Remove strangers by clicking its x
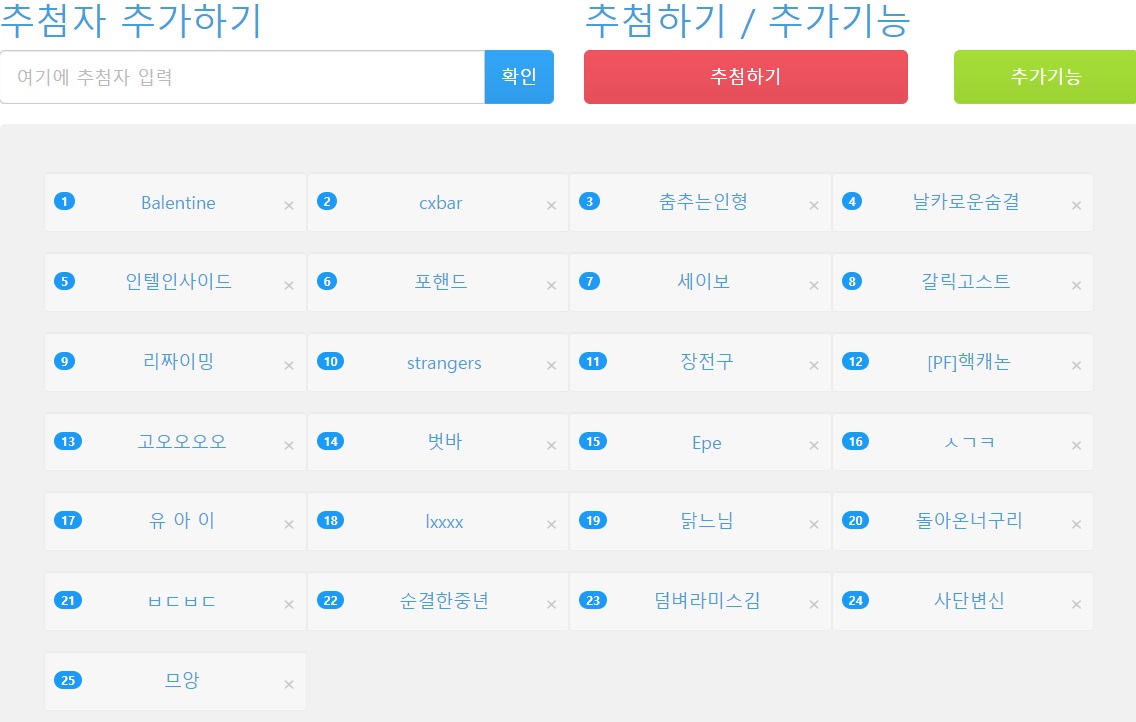The width and height of the screenshot is (1136, 722). (x=551, y=366)
